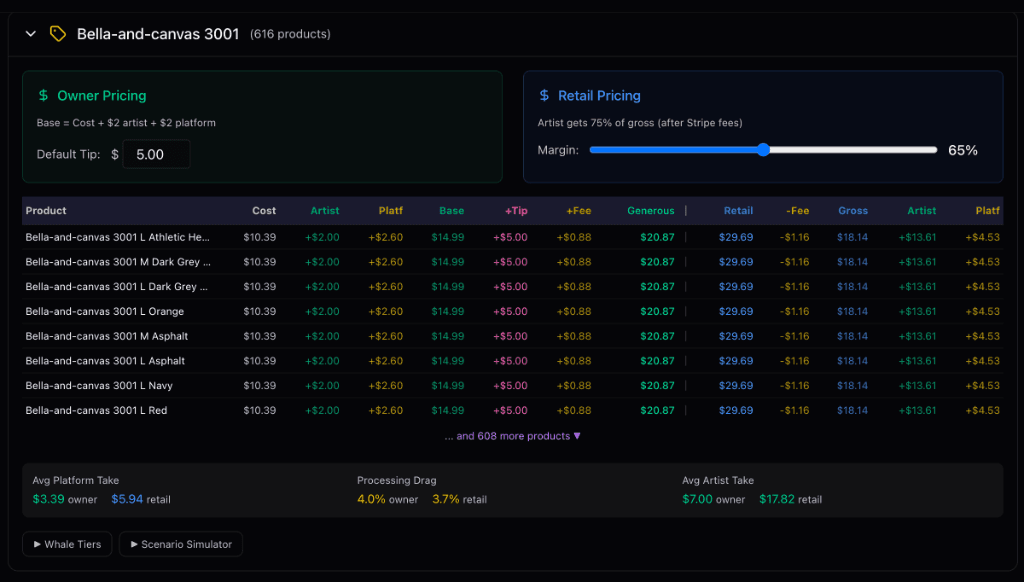Click the 616 products count label
The image size is (1024, 582).
pos(292,33)
